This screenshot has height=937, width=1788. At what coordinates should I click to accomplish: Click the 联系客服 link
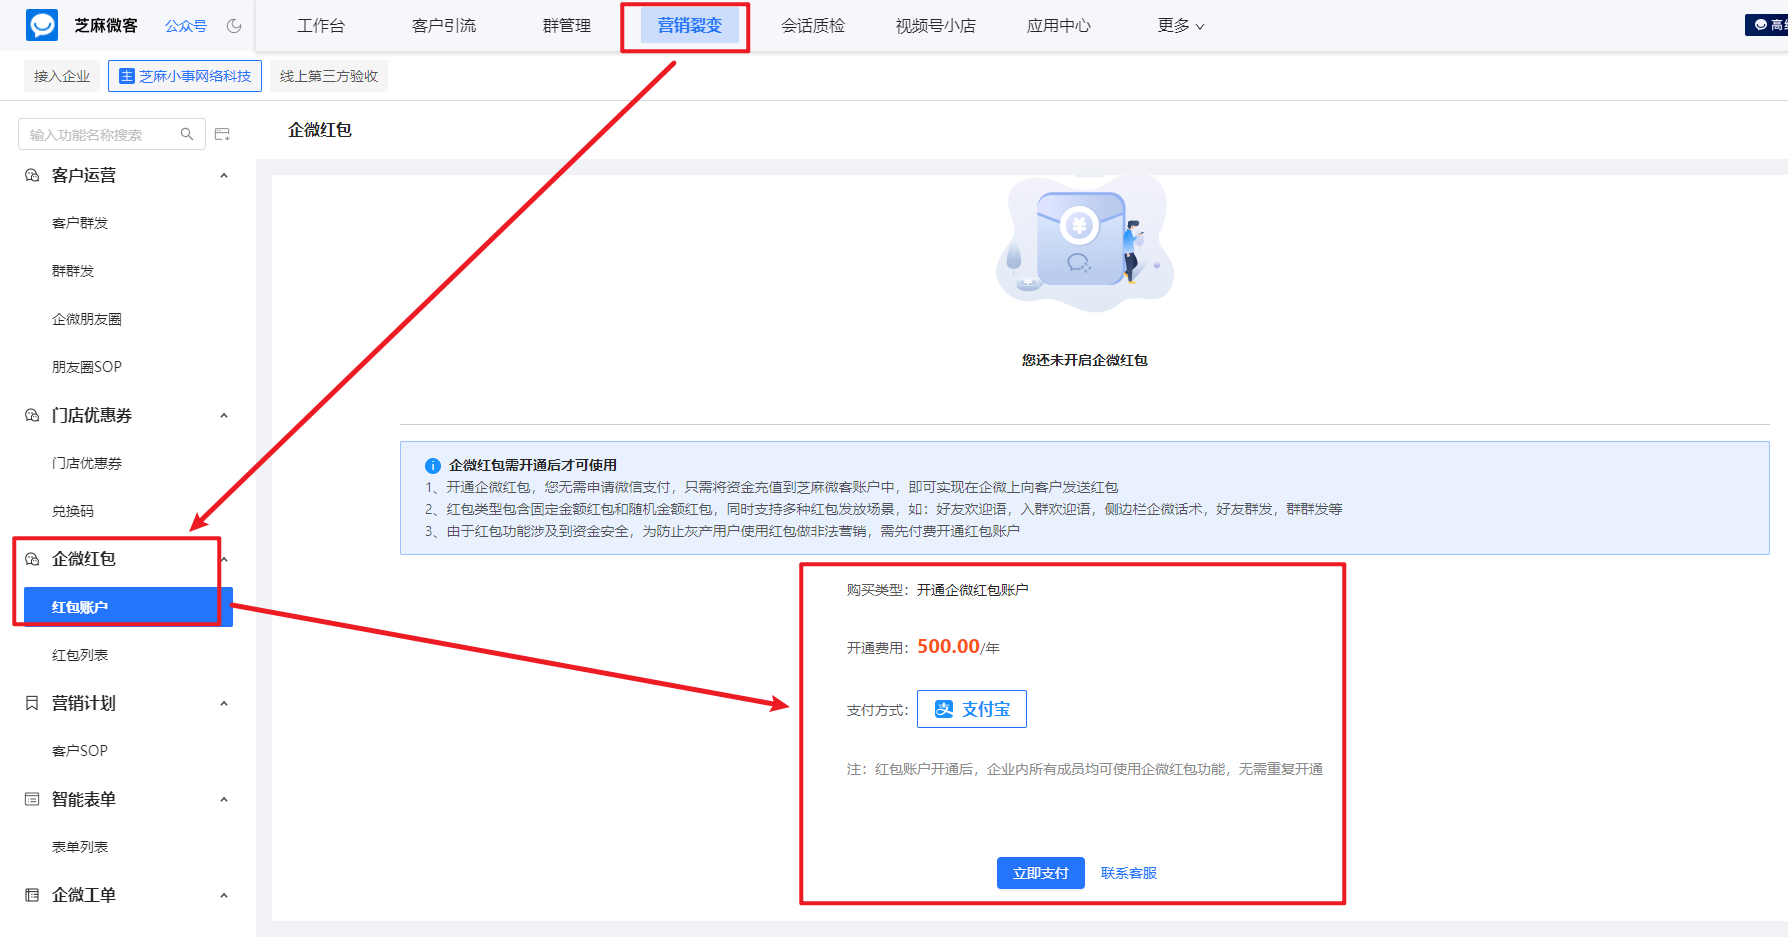tap(1129, 873)
